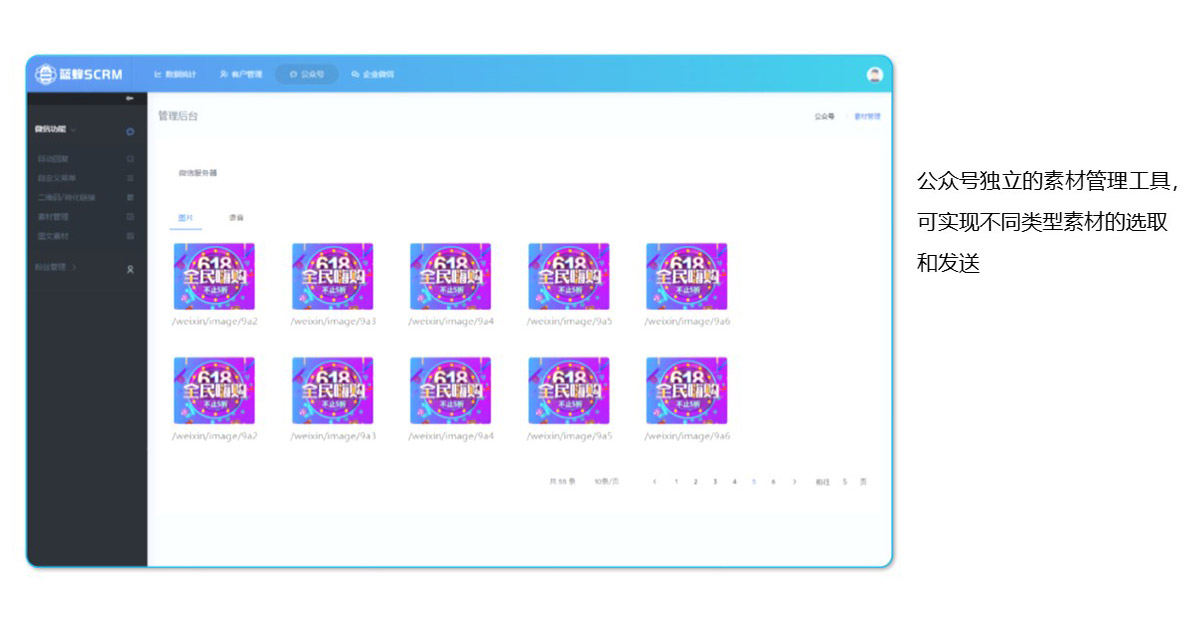Open the 10条/页 page size dropdown
This screenshot has width=1200, height=642.
pos(606,482)
